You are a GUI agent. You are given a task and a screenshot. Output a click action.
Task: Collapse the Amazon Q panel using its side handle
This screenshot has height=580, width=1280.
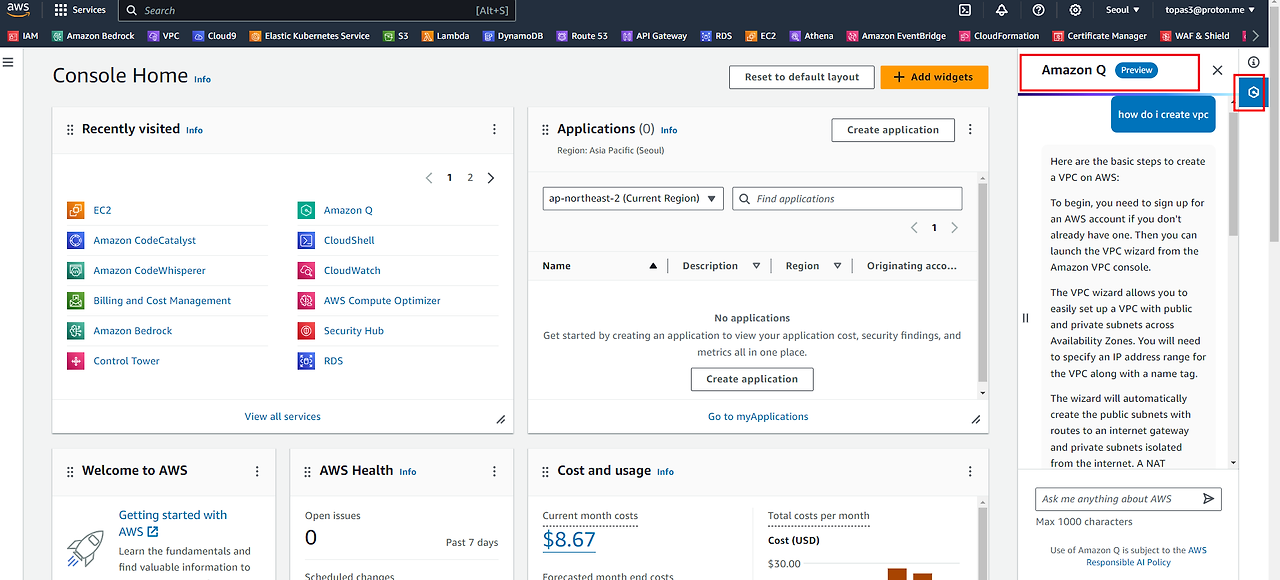(x=1025, y=318)
